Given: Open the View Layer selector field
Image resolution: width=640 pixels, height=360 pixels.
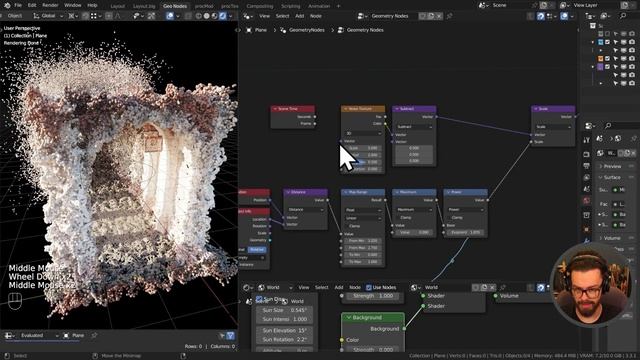Looking at the screenshot, I should (x=596, y=5).
